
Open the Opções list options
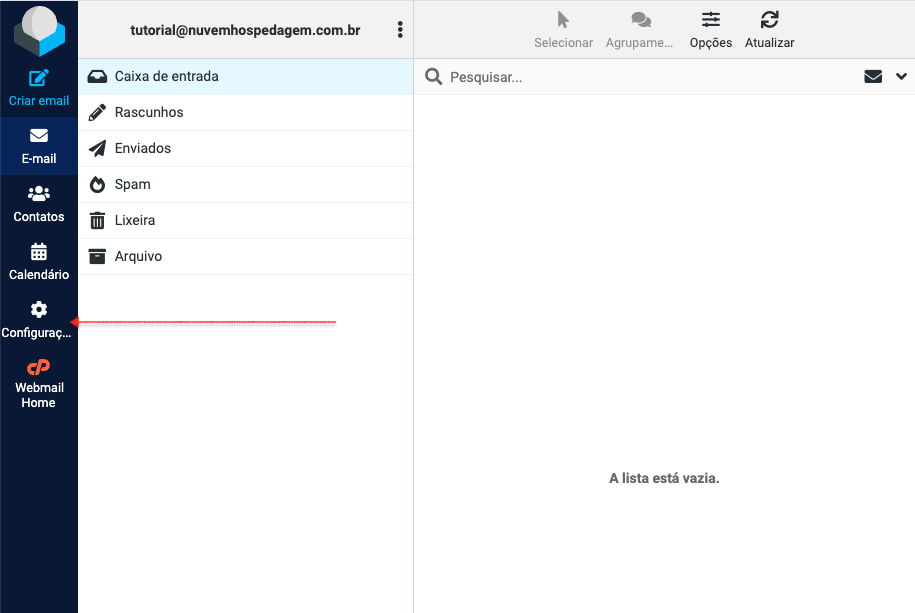(x=710, y=30)
